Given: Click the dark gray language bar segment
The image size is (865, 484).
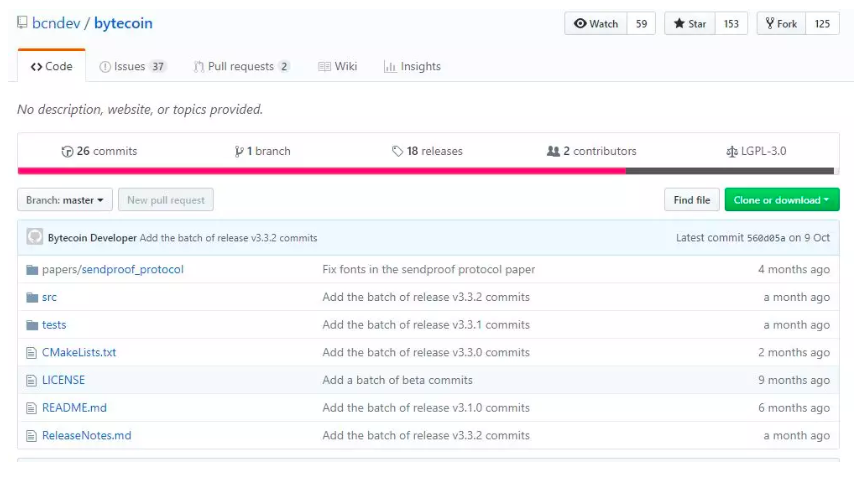Looking at the screenshot, I should point(730,171).
